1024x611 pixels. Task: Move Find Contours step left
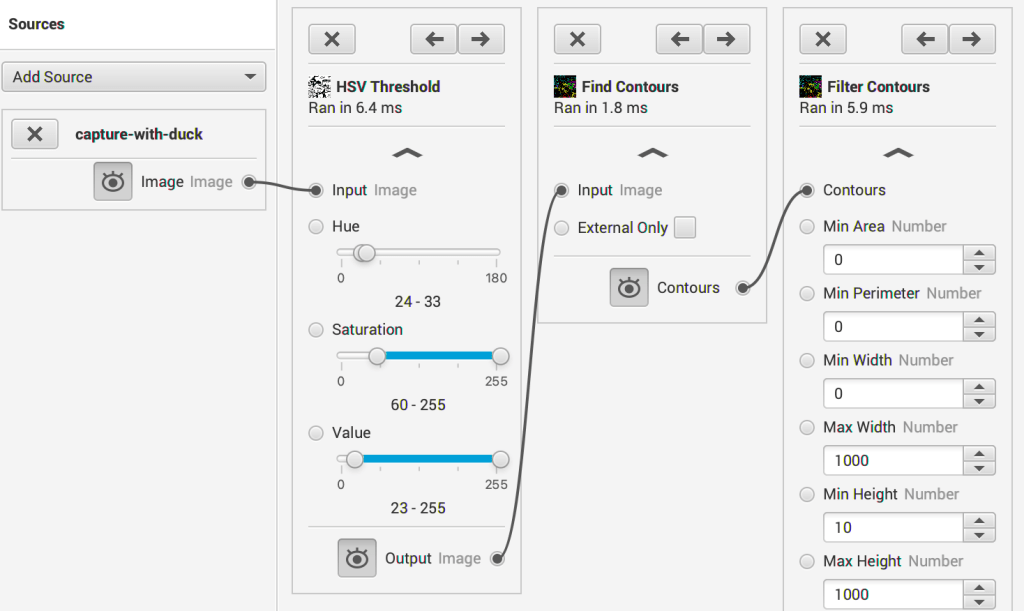pos(680,39)
